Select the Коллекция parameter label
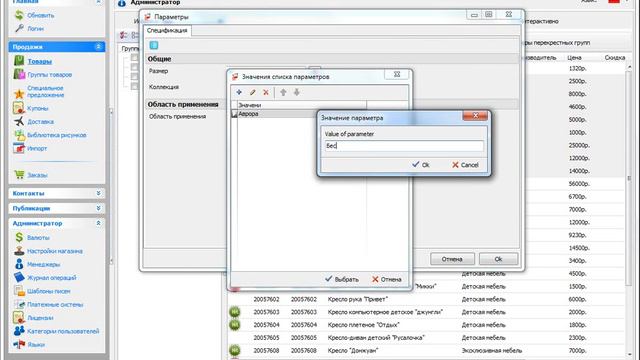Viewport: 640px width, 360px height. coord(164,87)
